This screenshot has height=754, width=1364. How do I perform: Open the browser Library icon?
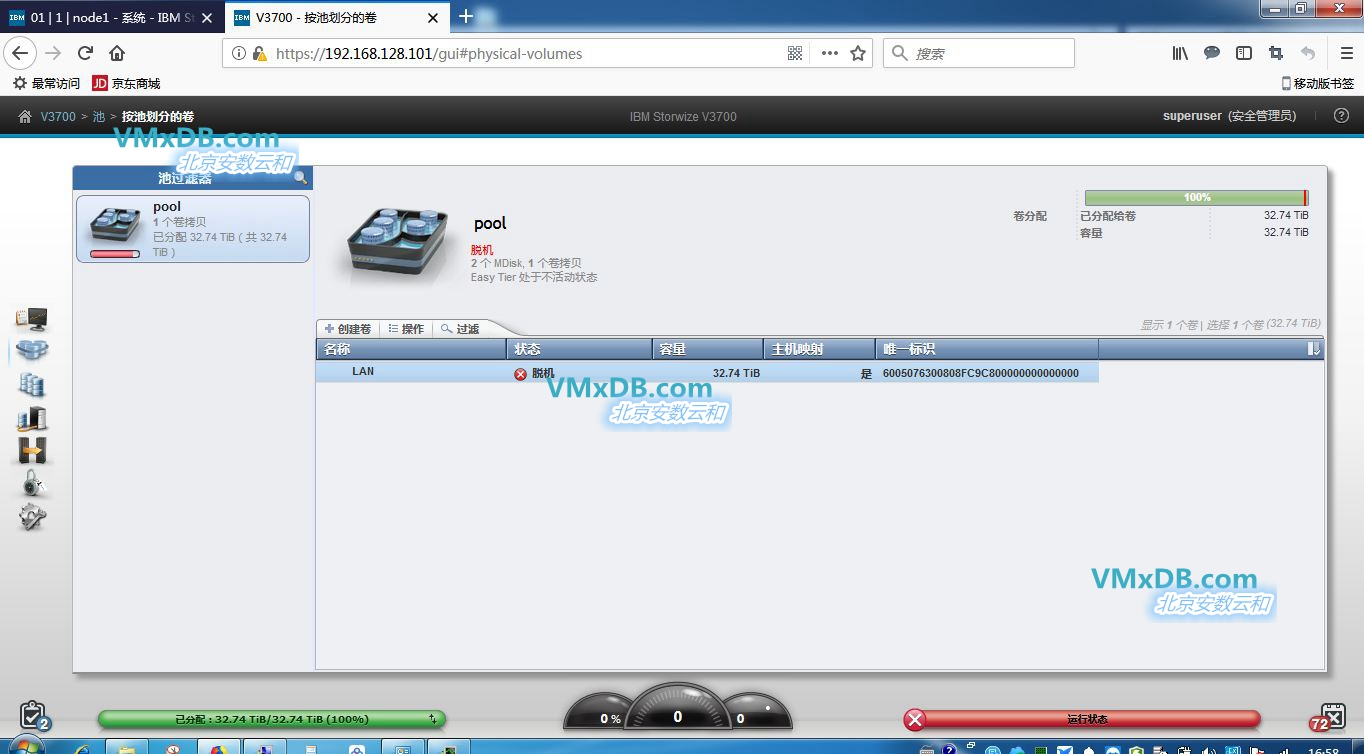click(x=1180, y=53)
